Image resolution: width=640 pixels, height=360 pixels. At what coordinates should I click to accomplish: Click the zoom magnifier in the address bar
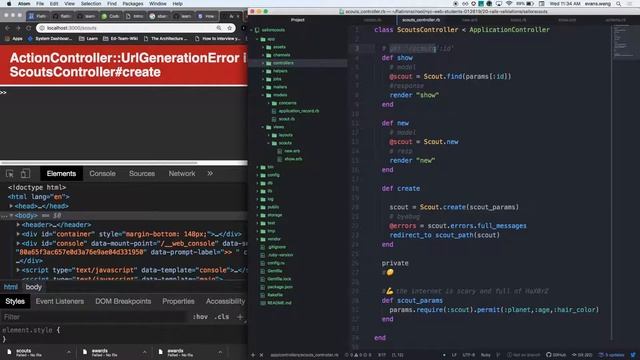coord(219,28)
